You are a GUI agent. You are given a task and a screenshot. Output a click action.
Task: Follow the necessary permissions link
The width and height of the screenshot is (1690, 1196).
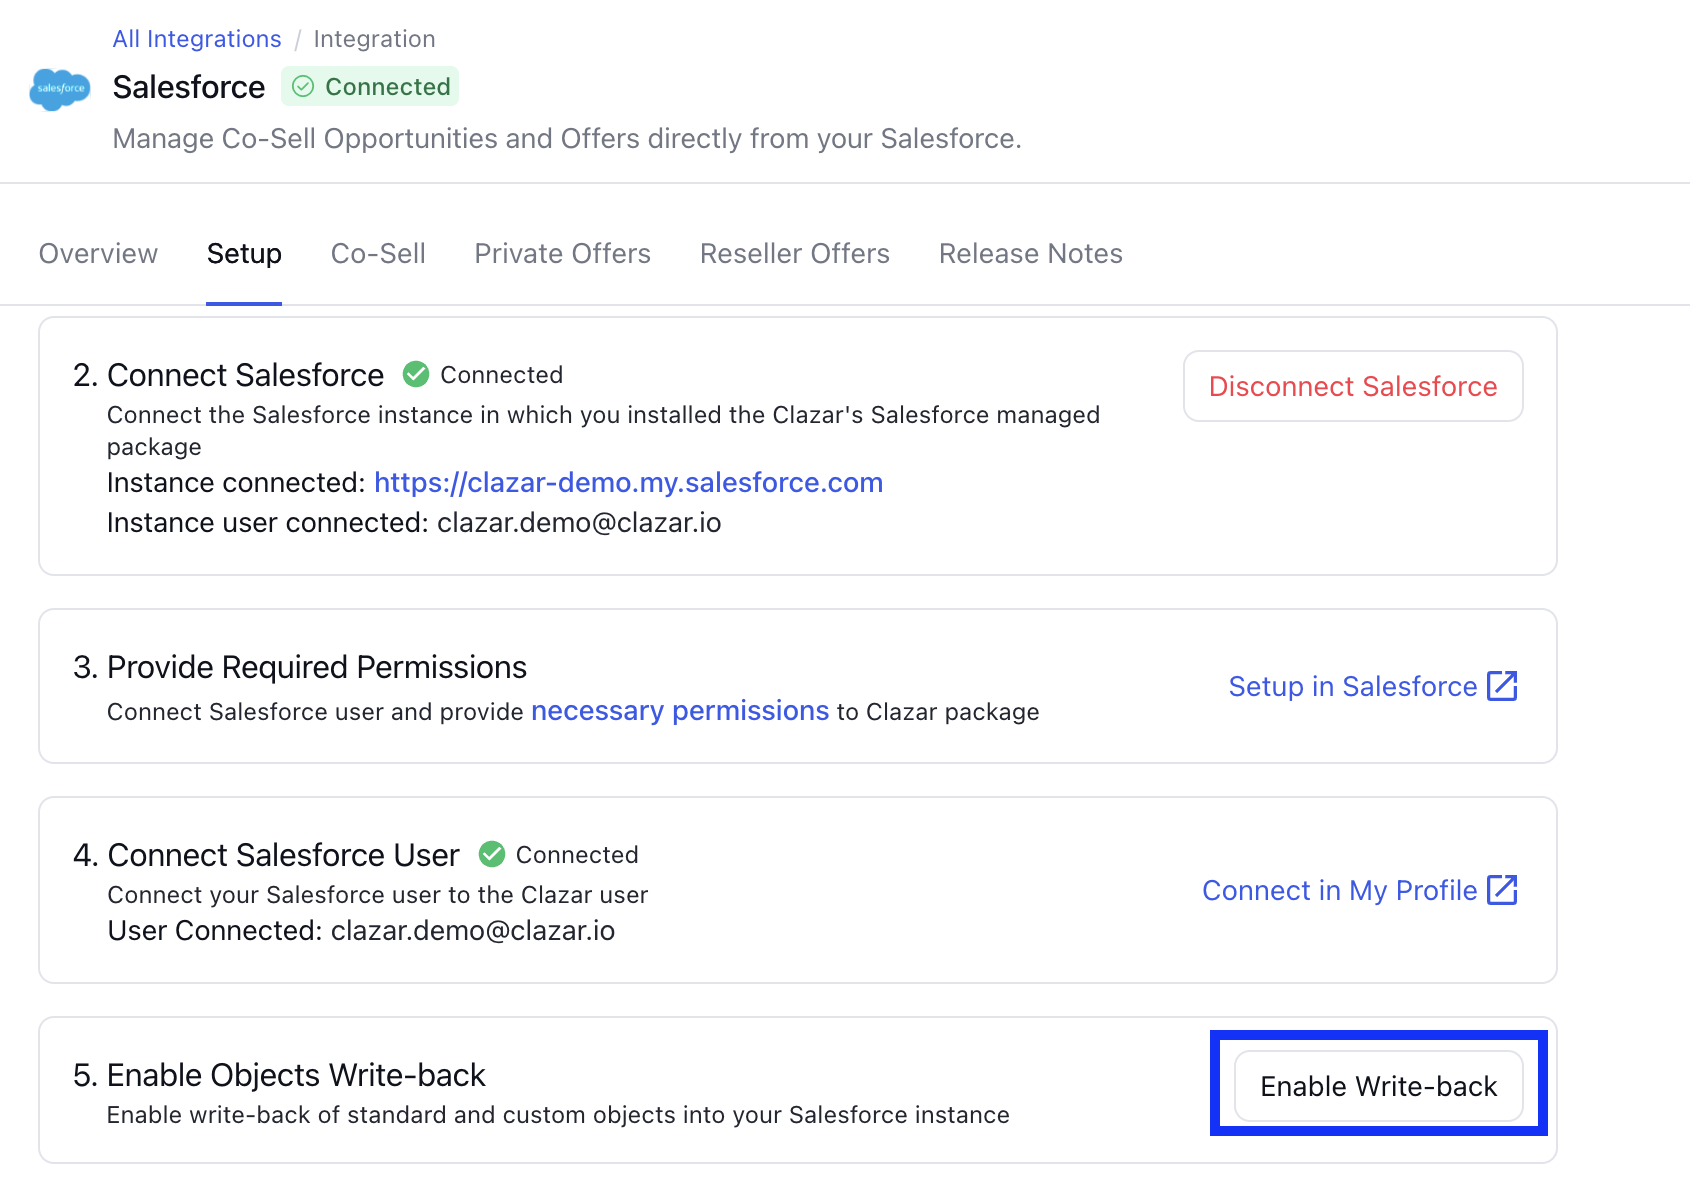(x=680, y=711)
